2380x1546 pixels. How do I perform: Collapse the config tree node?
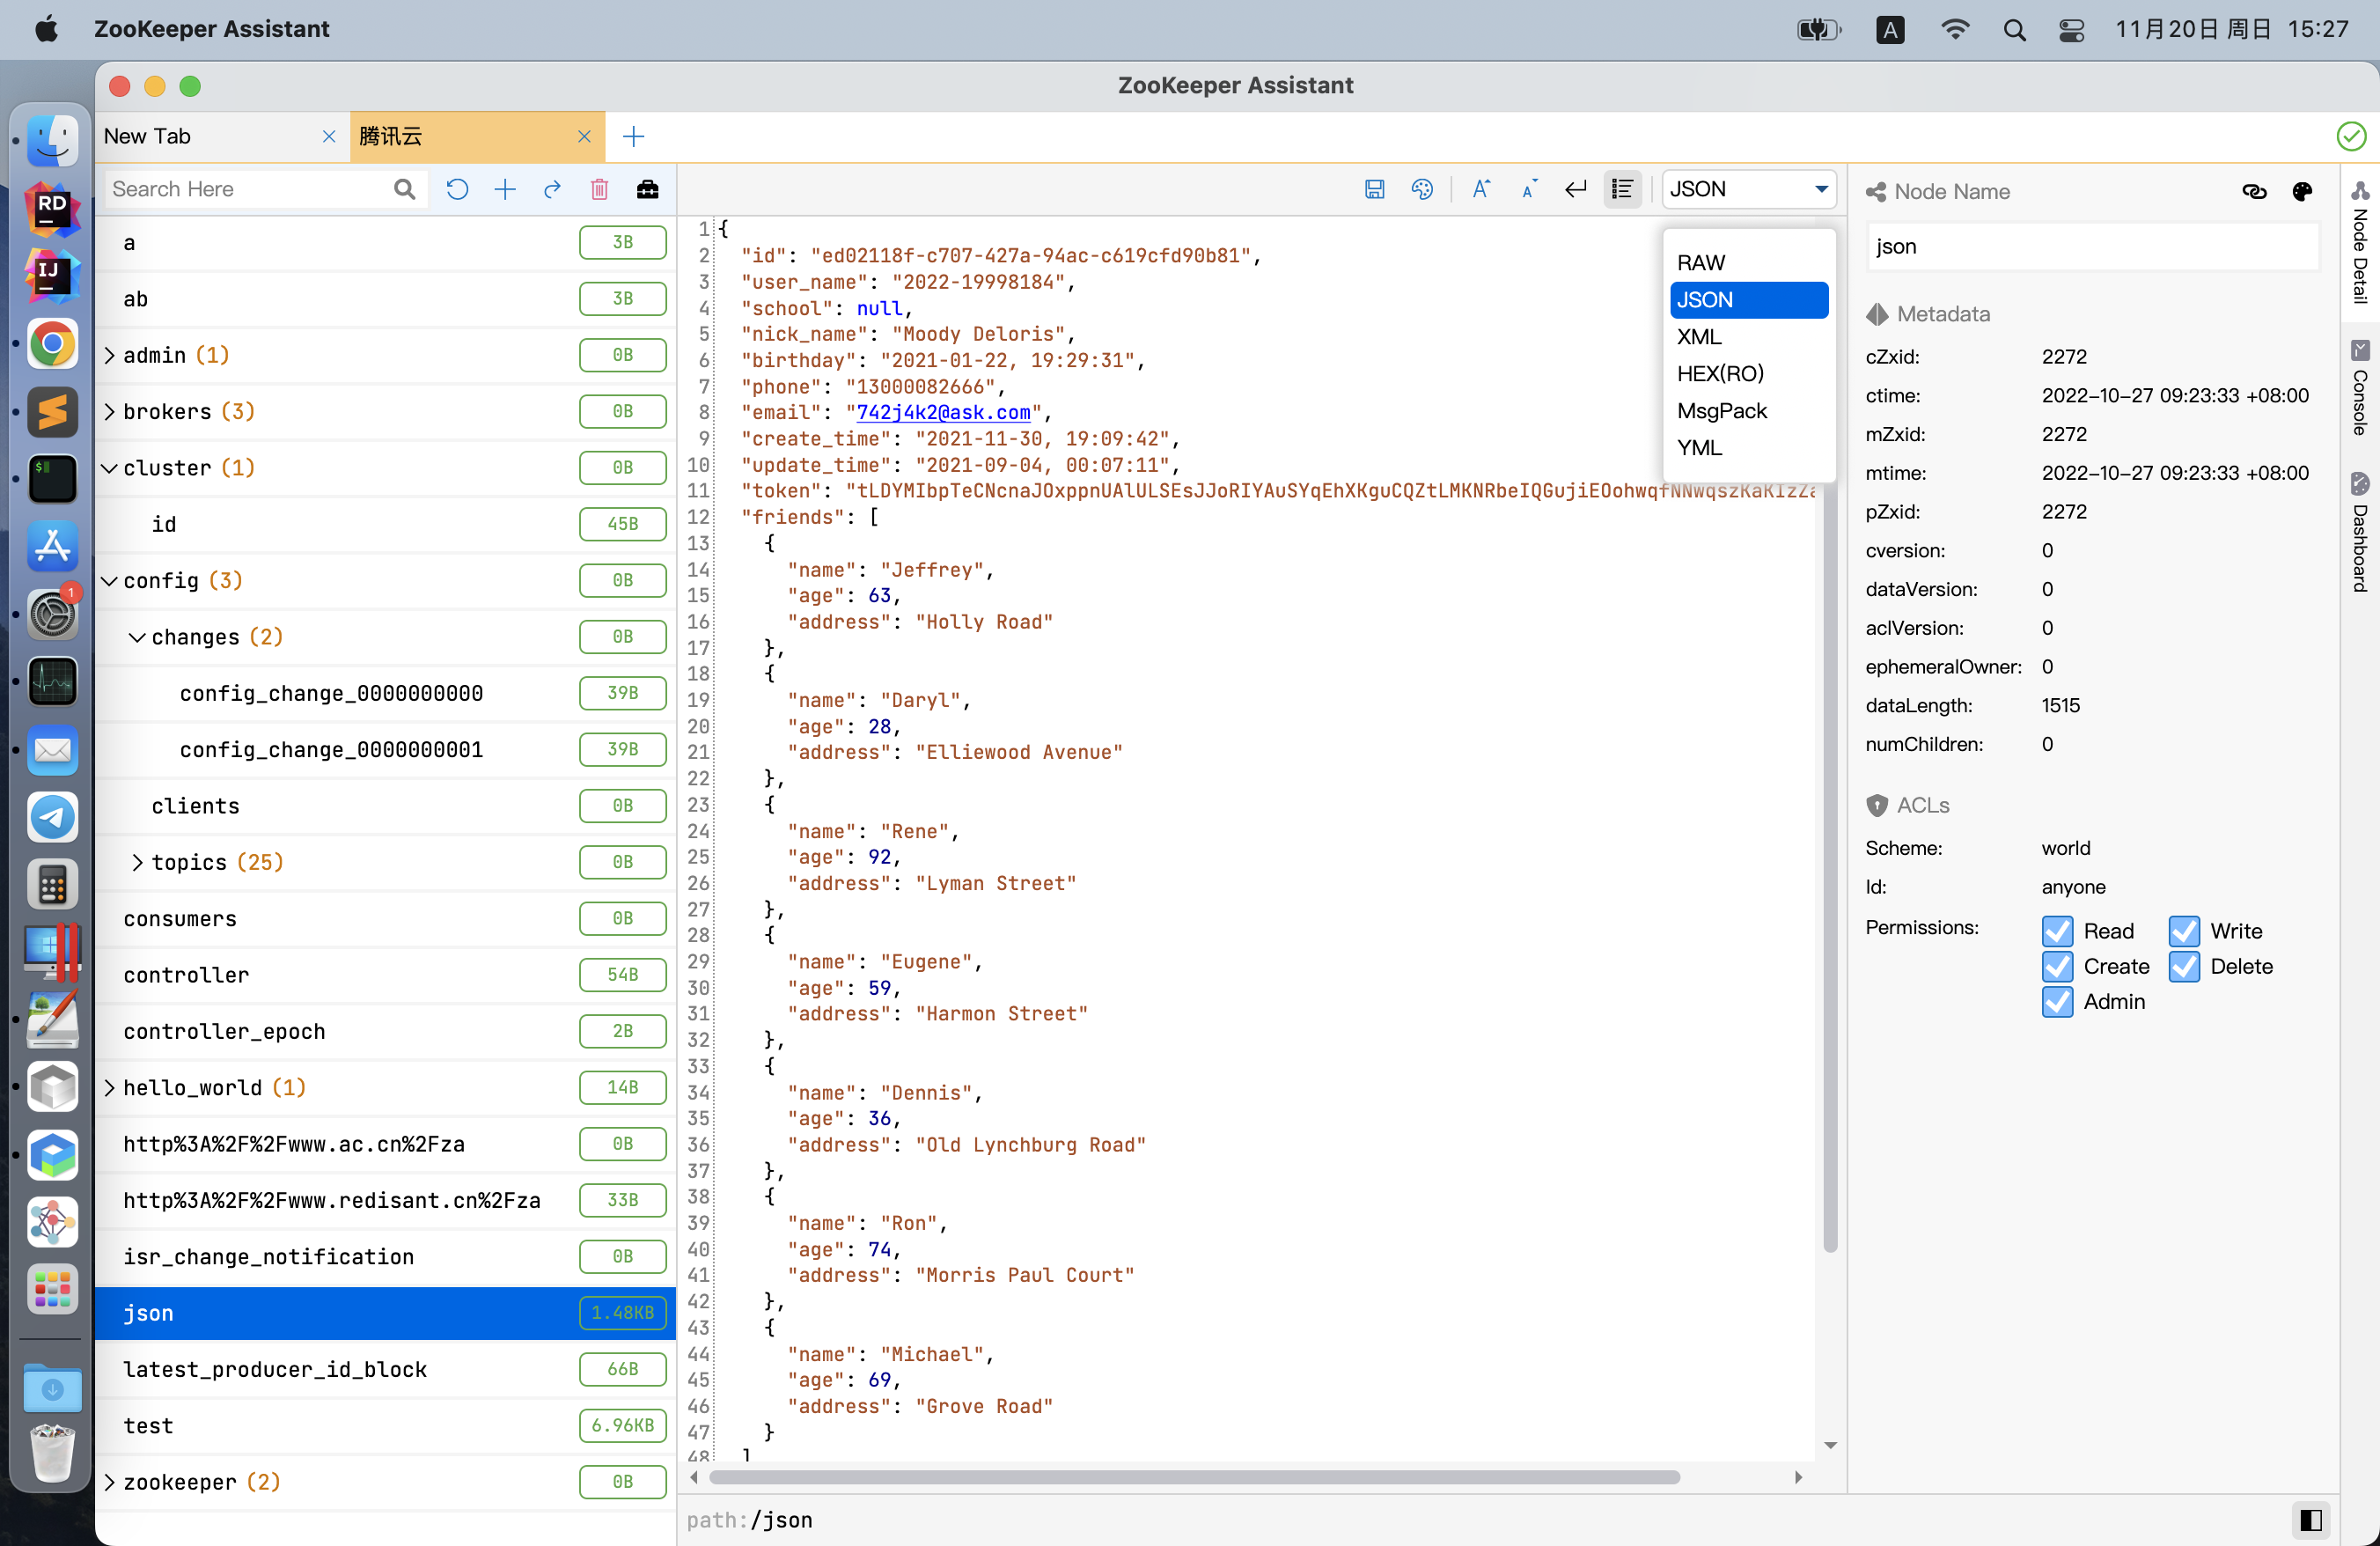tap(110, 581)
